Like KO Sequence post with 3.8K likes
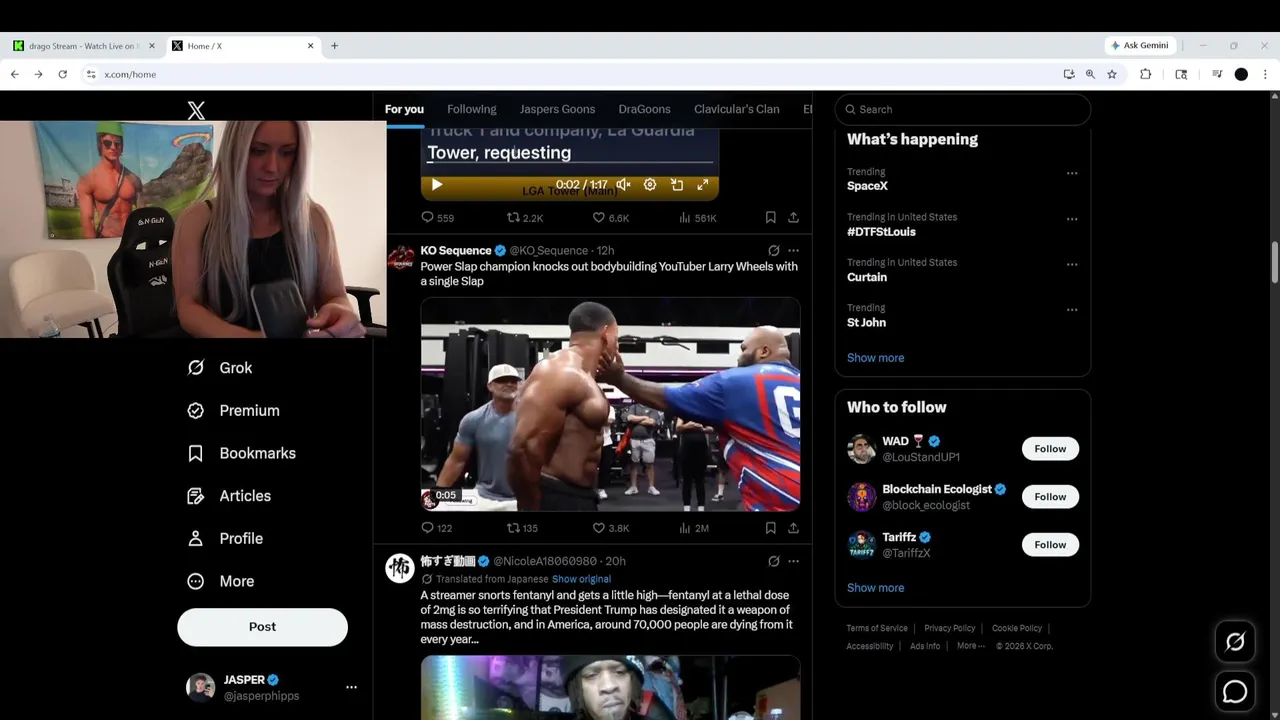The width and height of the screenshot is (1280, 720). (611, 528)
